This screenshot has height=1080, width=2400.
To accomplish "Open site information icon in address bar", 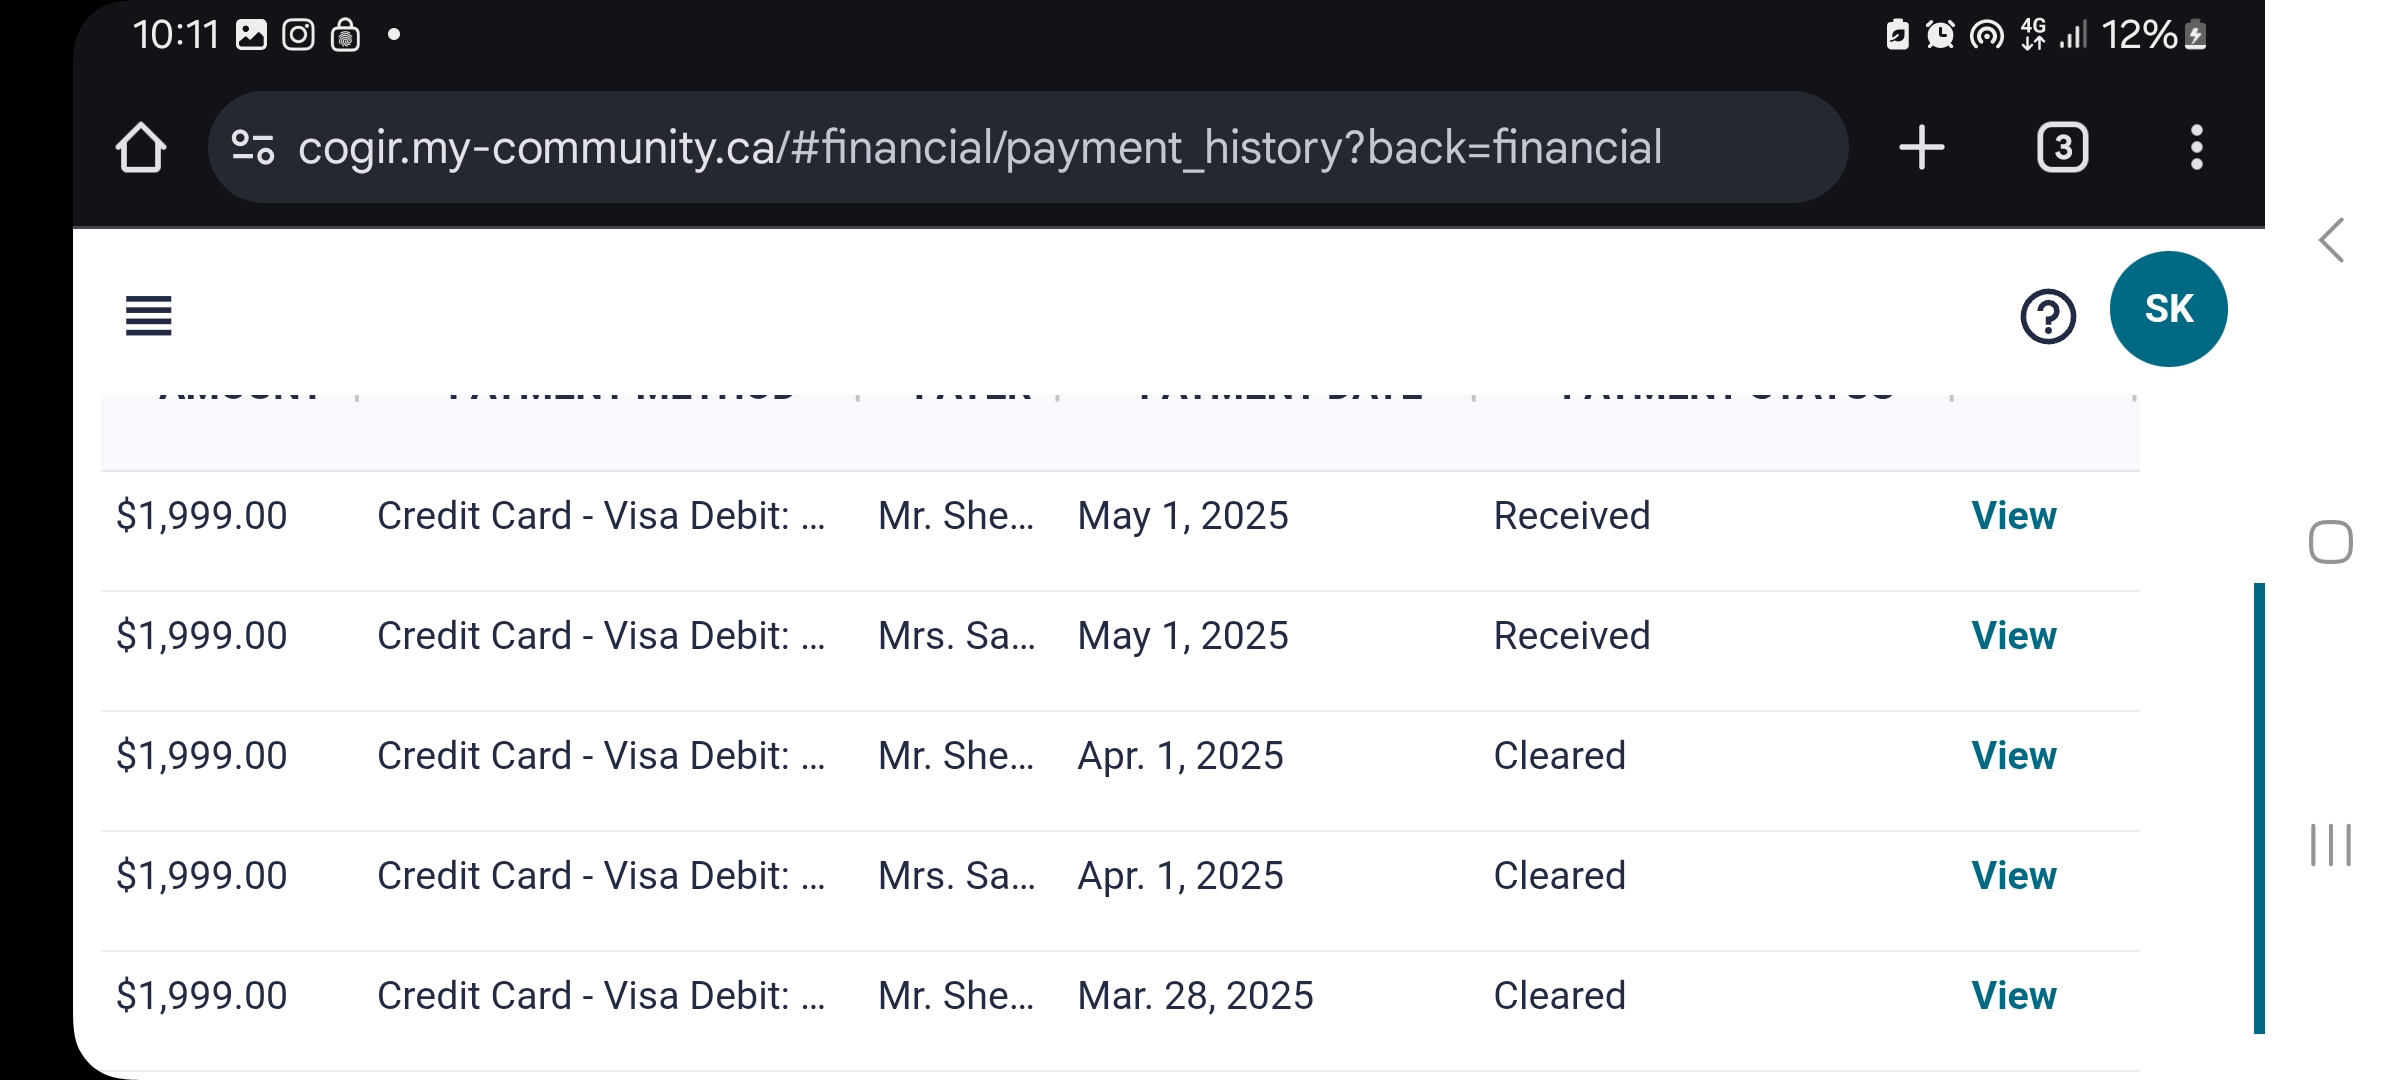I will click(253, 148).
